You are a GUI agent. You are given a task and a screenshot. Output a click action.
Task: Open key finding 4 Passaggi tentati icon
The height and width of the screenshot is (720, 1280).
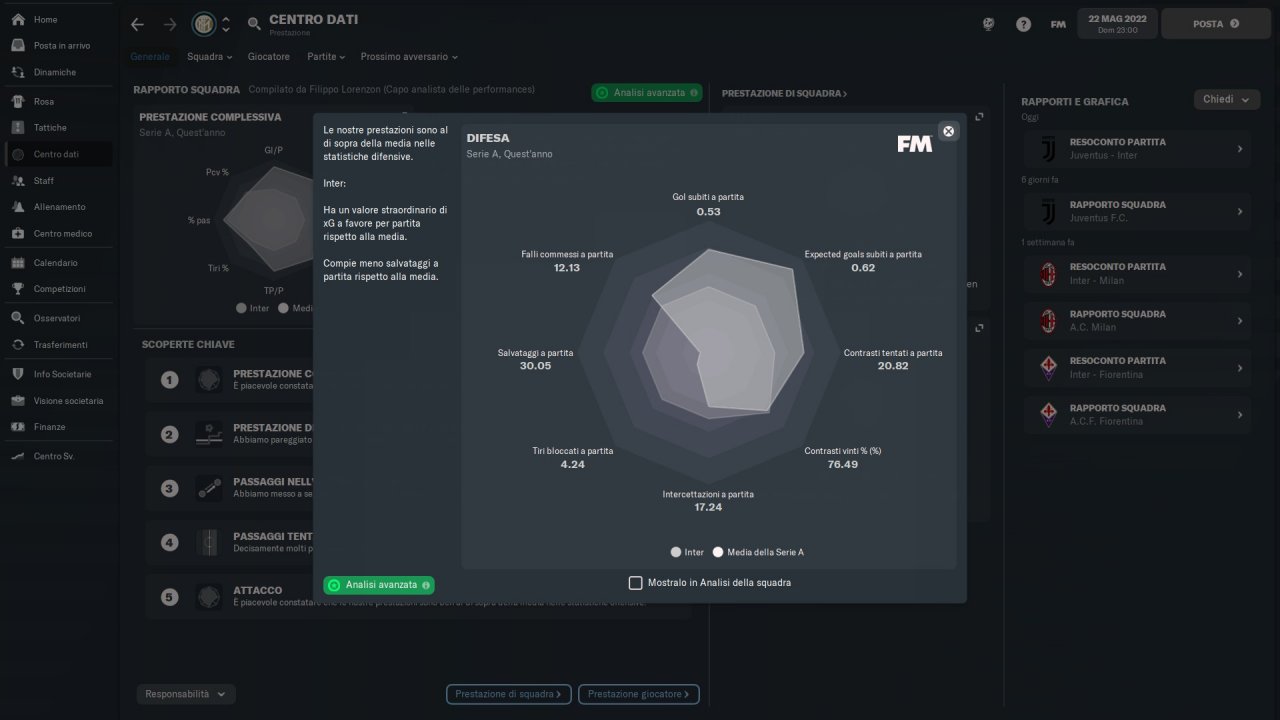click(209, 543)
